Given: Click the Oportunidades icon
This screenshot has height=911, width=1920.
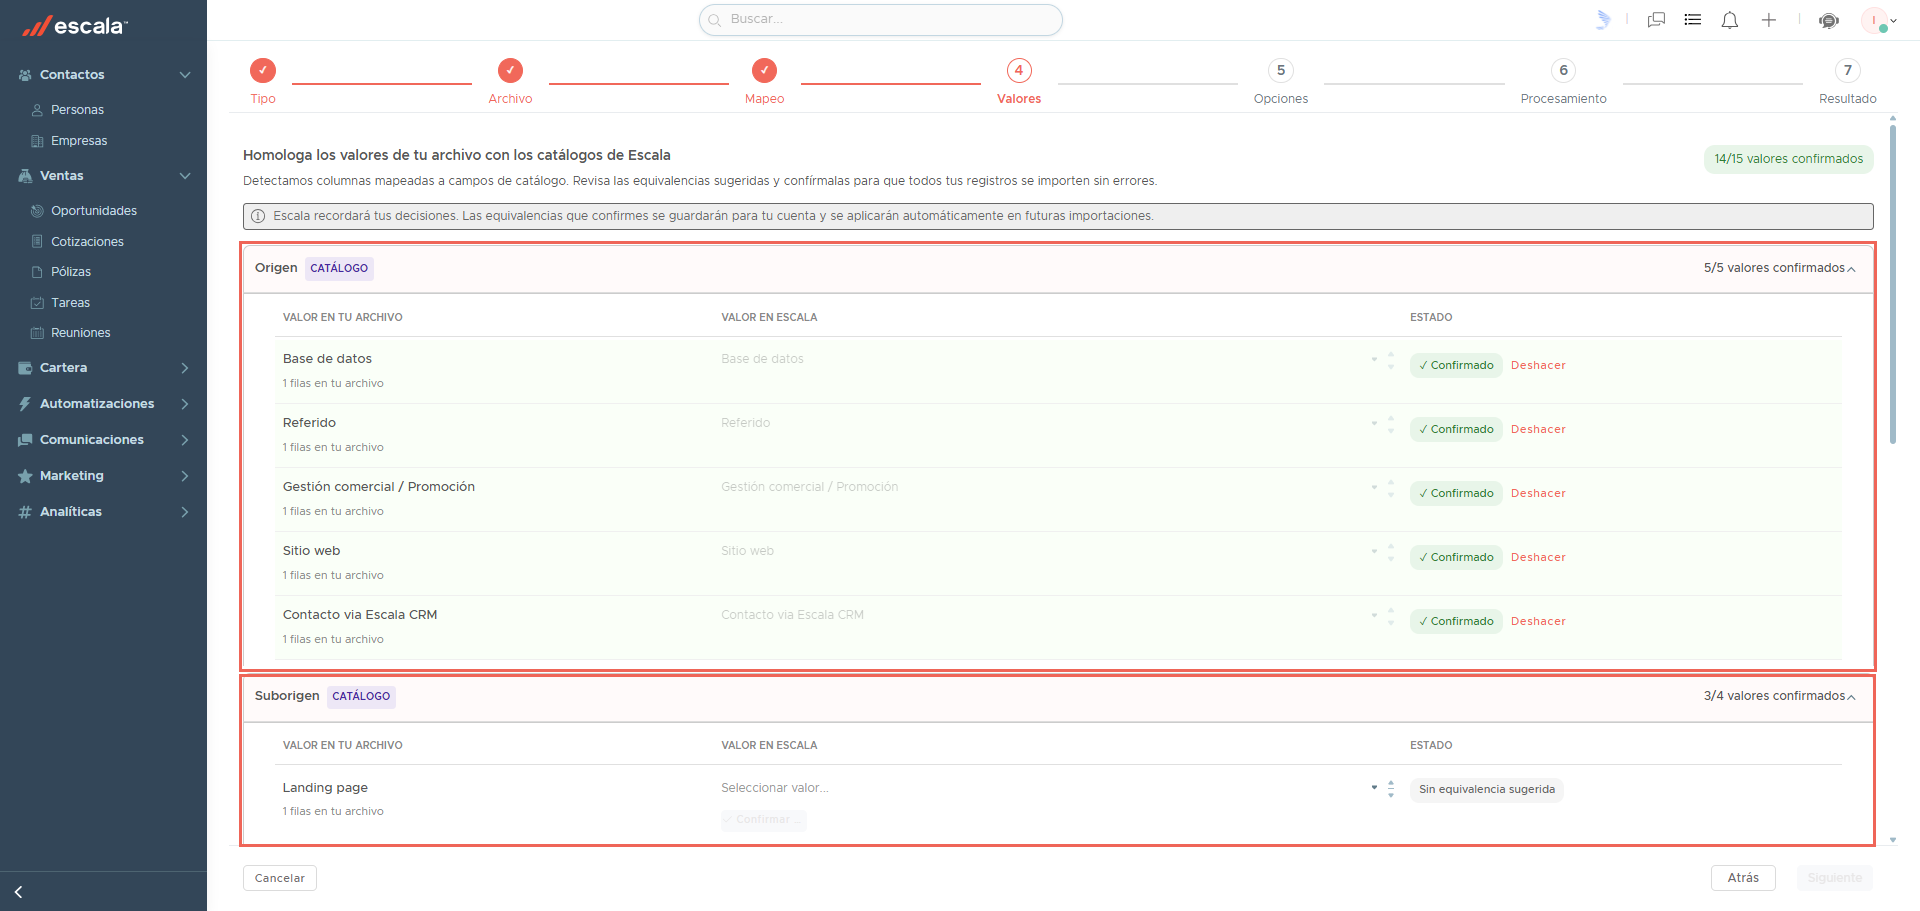Looking at the screenshot, I should click(37, 211).
